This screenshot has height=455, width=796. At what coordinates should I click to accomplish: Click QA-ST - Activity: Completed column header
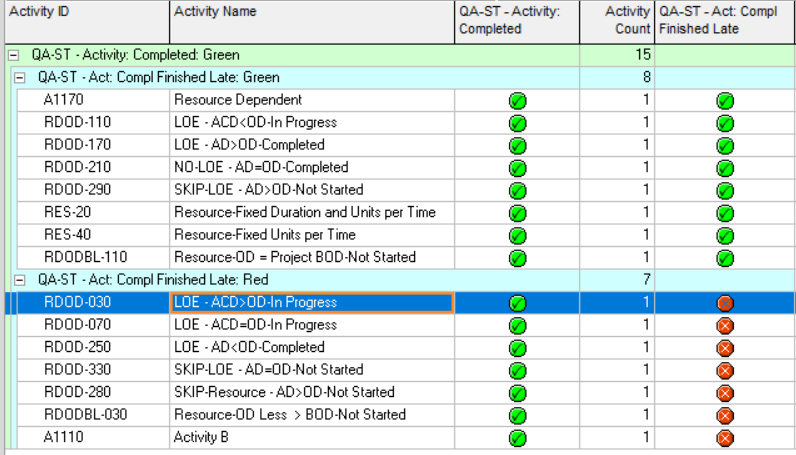tap(516, 21)
